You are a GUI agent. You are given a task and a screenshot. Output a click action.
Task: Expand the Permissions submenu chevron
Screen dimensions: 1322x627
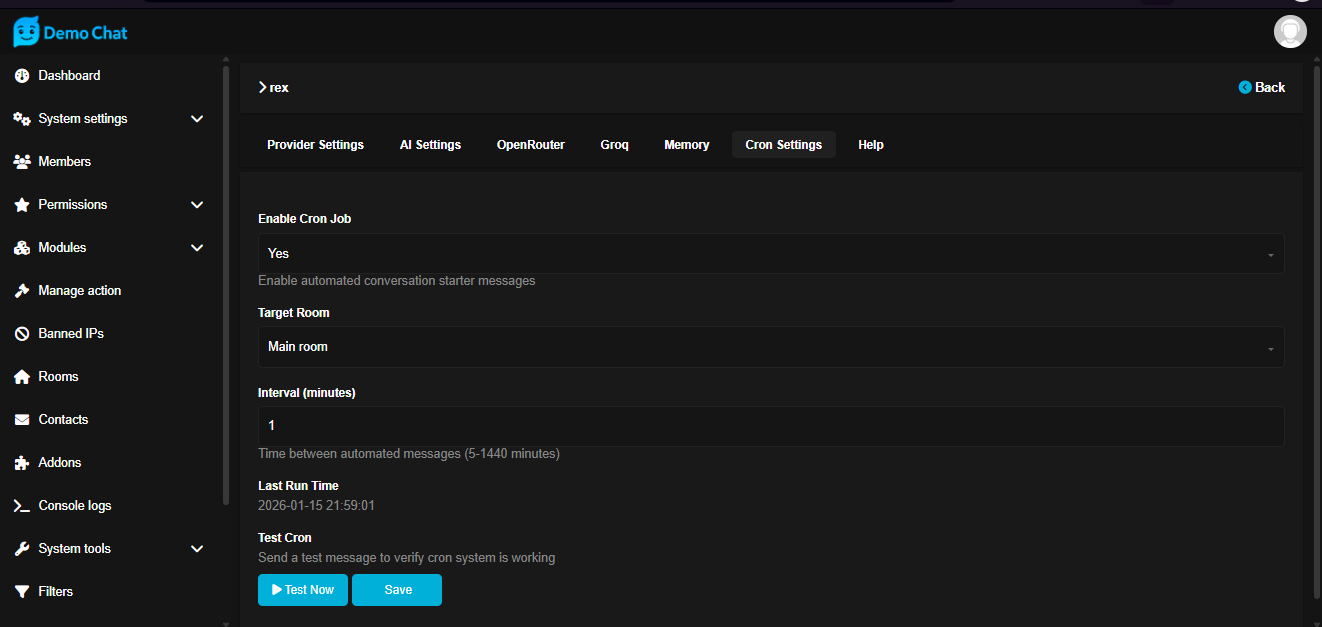point(197,205)
